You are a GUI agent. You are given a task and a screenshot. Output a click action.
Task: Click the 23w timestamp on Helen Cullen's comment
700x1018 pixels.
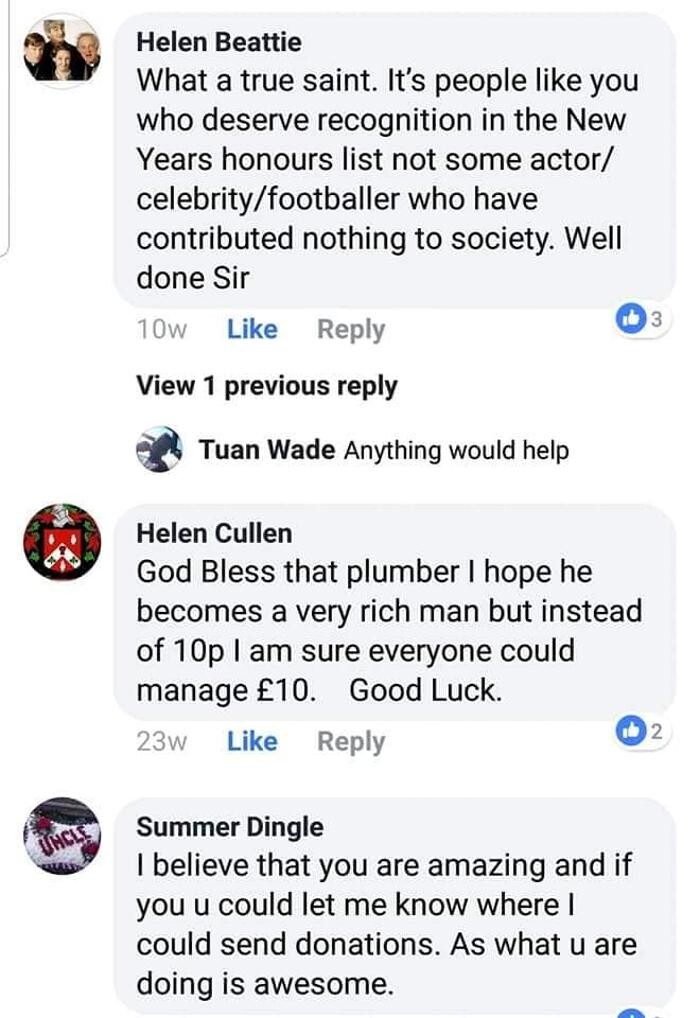161,741
